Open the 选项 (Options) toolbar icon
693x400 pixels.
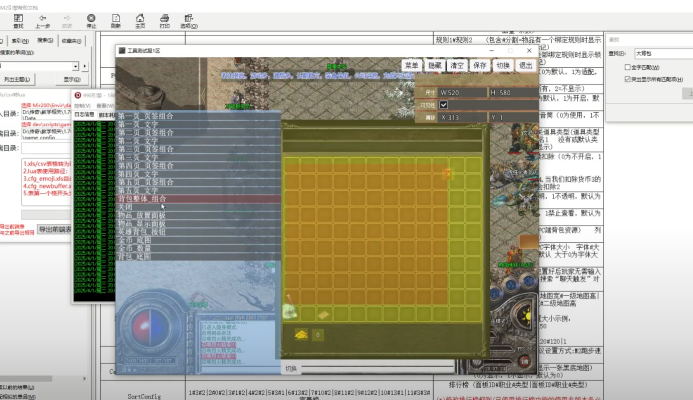pyautogui.click(x=188, y=16)
